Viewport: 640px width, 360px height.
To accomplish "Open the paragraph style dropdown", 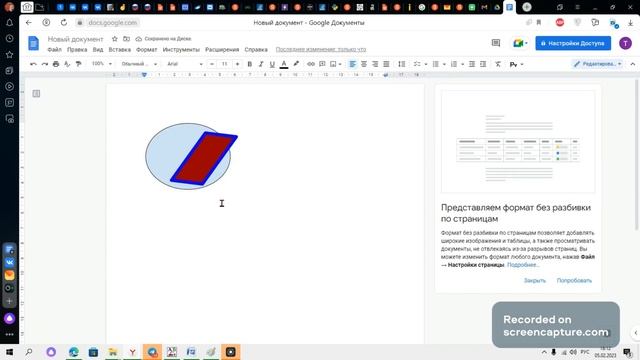I will point(139,64).
